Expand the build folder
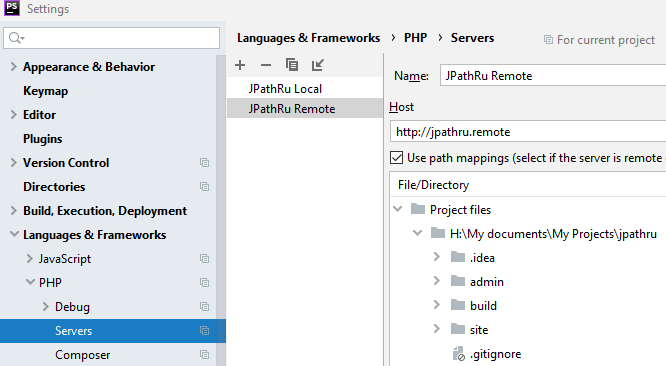Screen dimensions: 666x366 click(x=436, y=305)
